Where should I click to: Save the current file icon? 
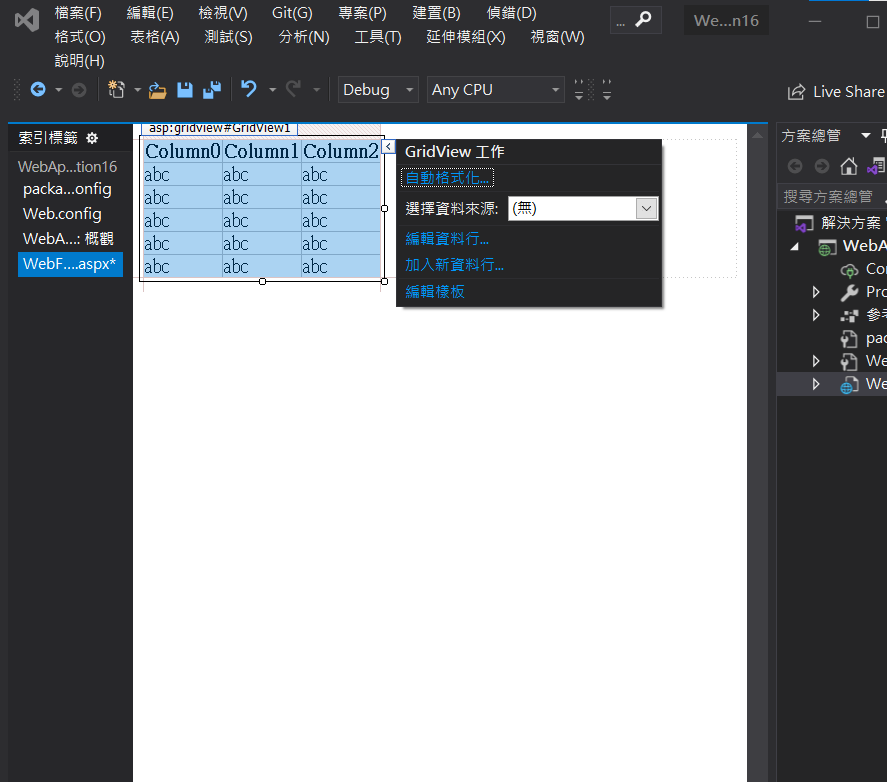(185, 90)
